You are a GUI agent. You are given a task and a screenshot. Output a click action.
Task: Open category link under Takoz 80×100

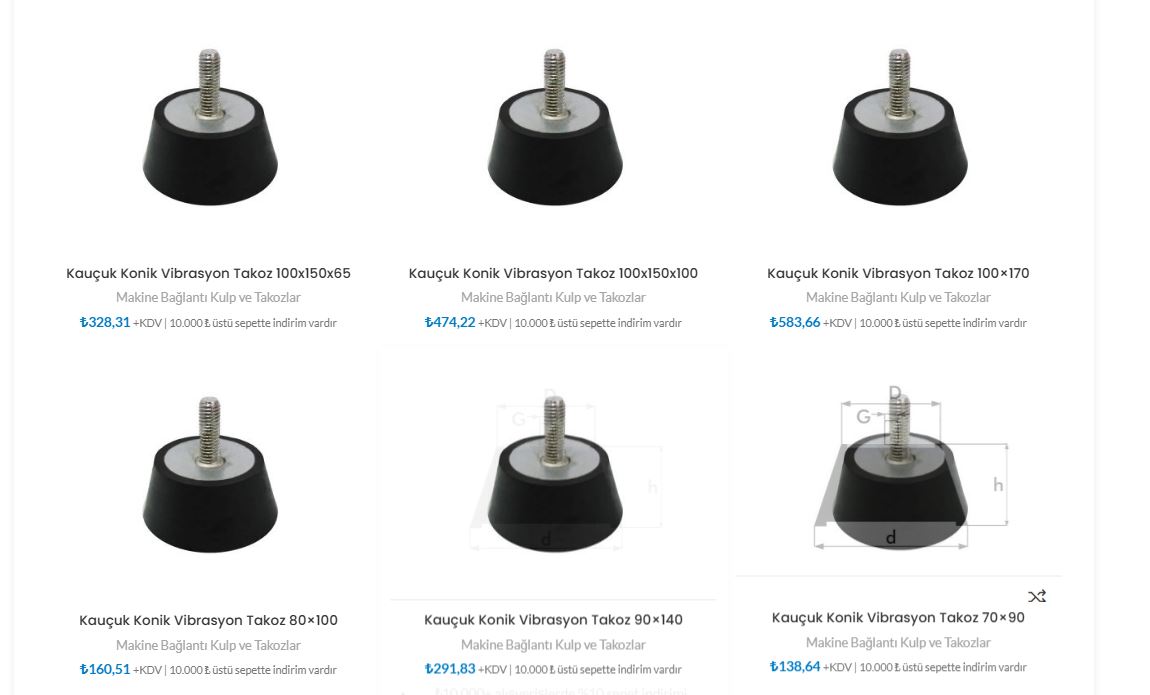[x=208, y=645]
